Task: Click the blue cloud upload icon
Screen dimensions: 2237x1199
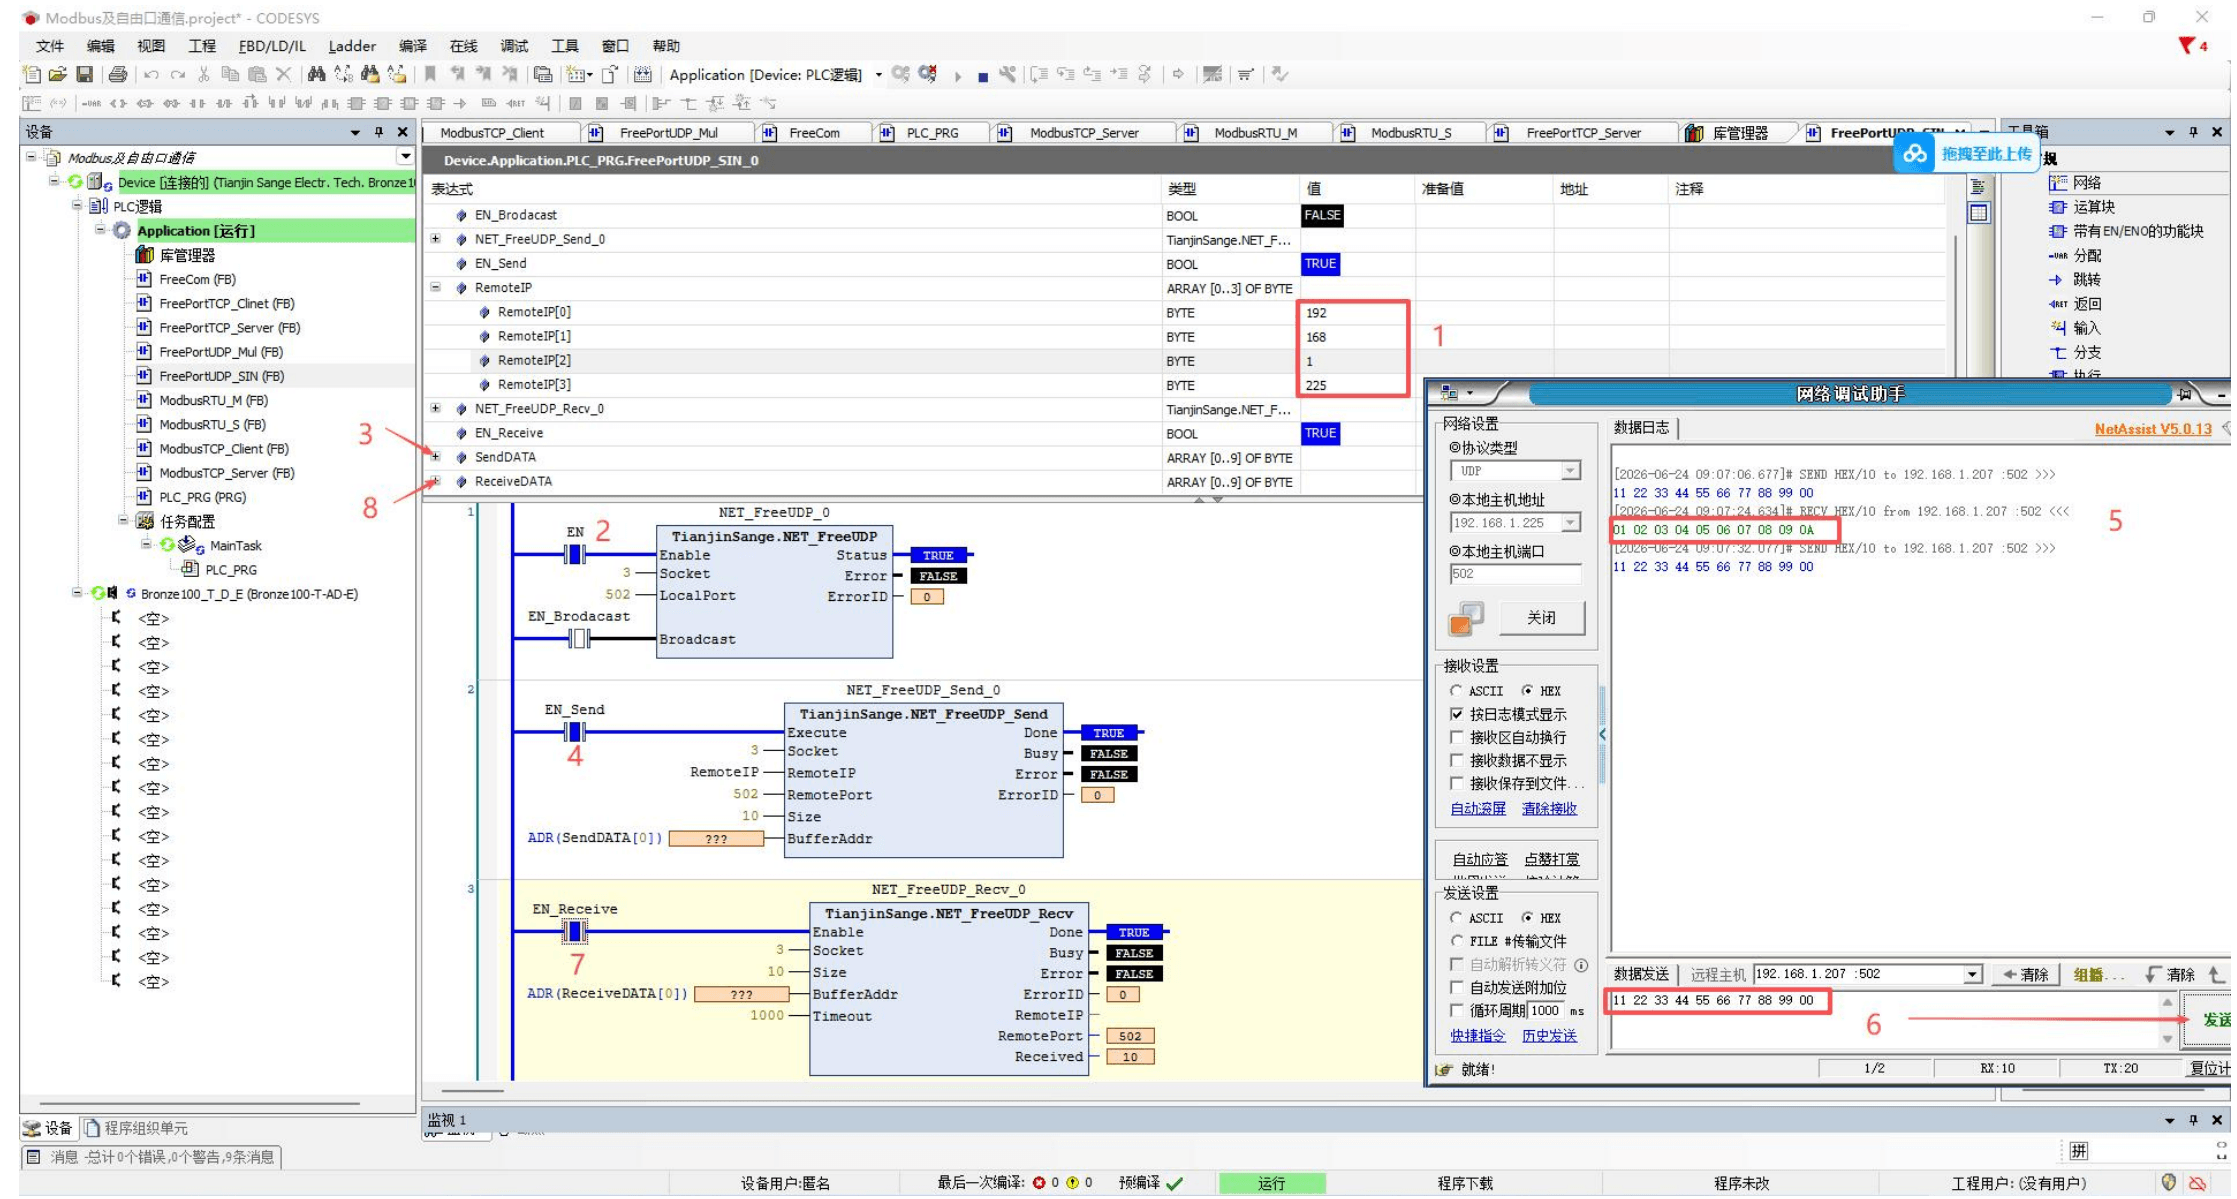Action: click(1914, 154)
